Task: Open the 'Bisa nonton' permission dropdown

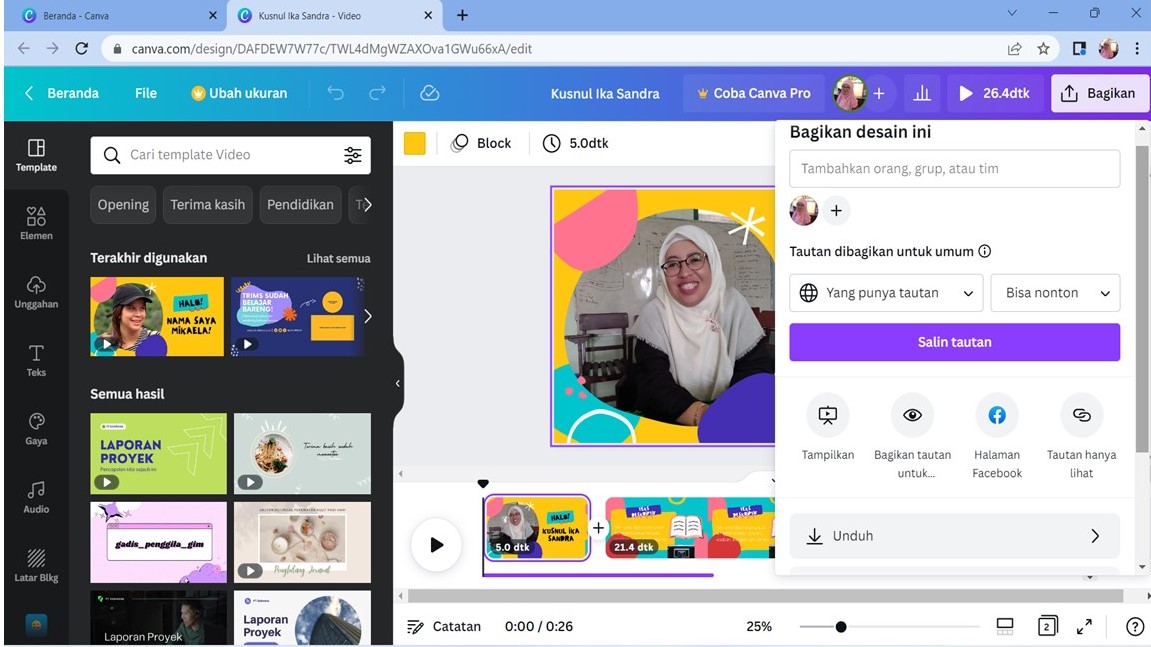Action: 1055,293
